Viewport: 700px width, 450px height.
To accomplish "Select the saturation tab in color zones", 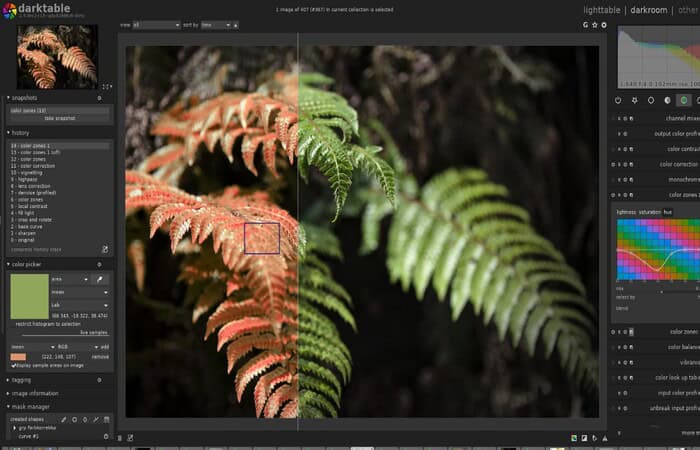I will 650,212.
